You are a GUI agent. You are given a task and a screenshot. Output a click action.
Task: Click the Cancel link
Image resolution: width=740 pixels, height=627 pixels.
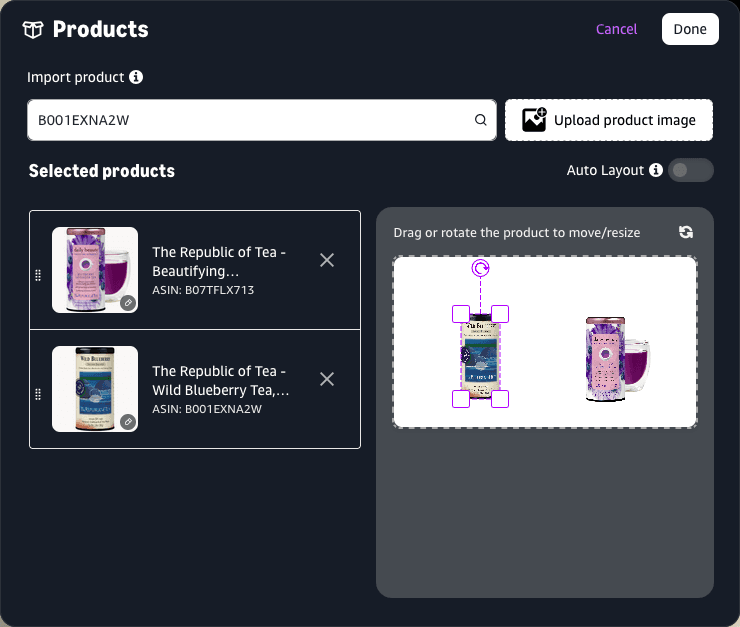(x=616, y=29)
